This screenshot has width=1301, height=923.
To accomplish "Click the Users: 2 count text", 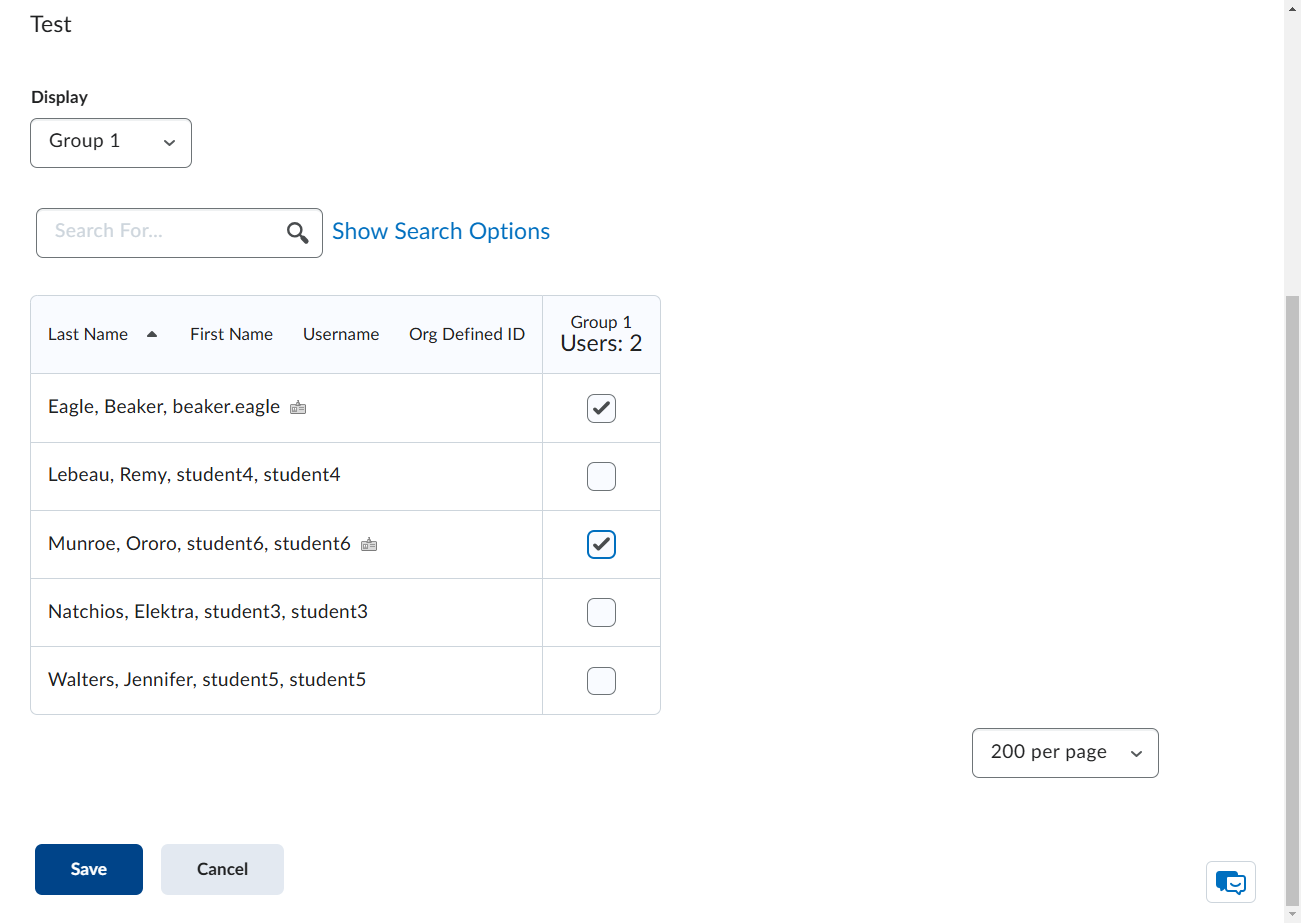I will [601, 344].
